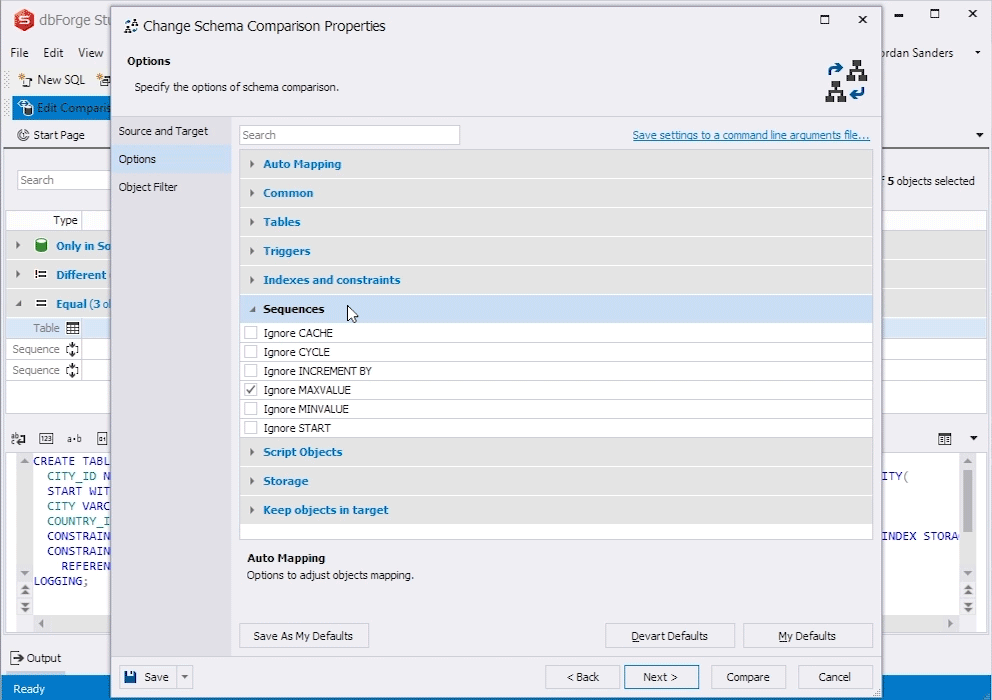
Task: Click the Edit Comparison toolbar icon
Action: pyautogui.click(x=25, y=108)
